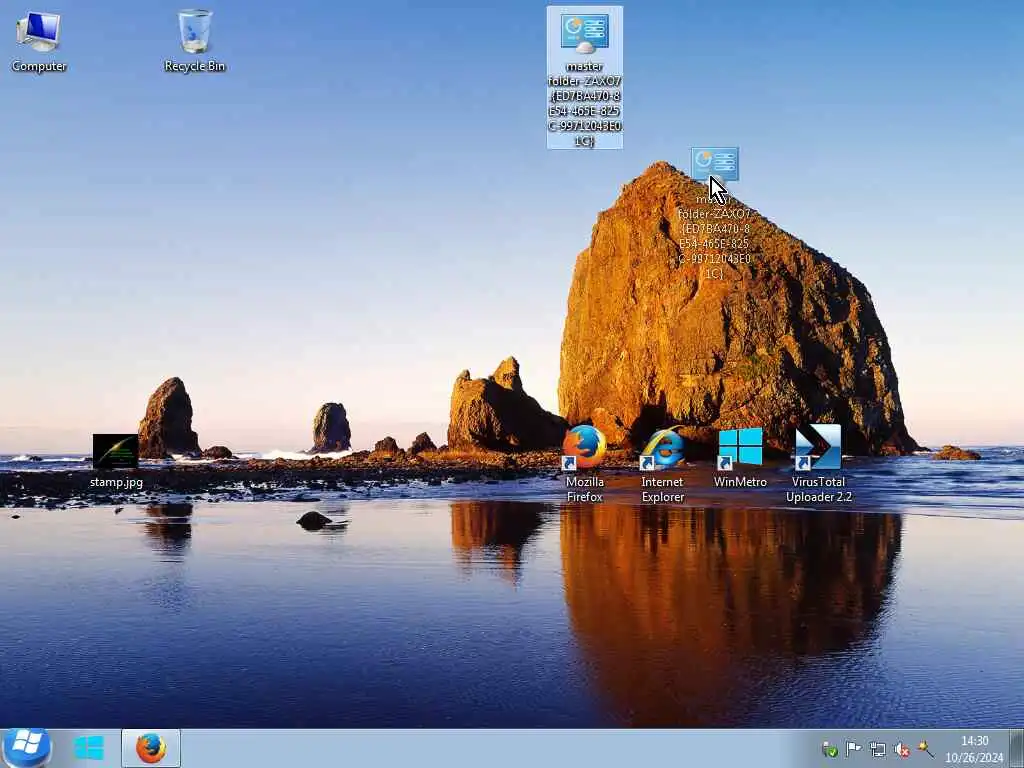This screenshot has height=768, width=1024.
Task: Select the selected master folder-ZAXO7 icon
Action: [584, 77]
